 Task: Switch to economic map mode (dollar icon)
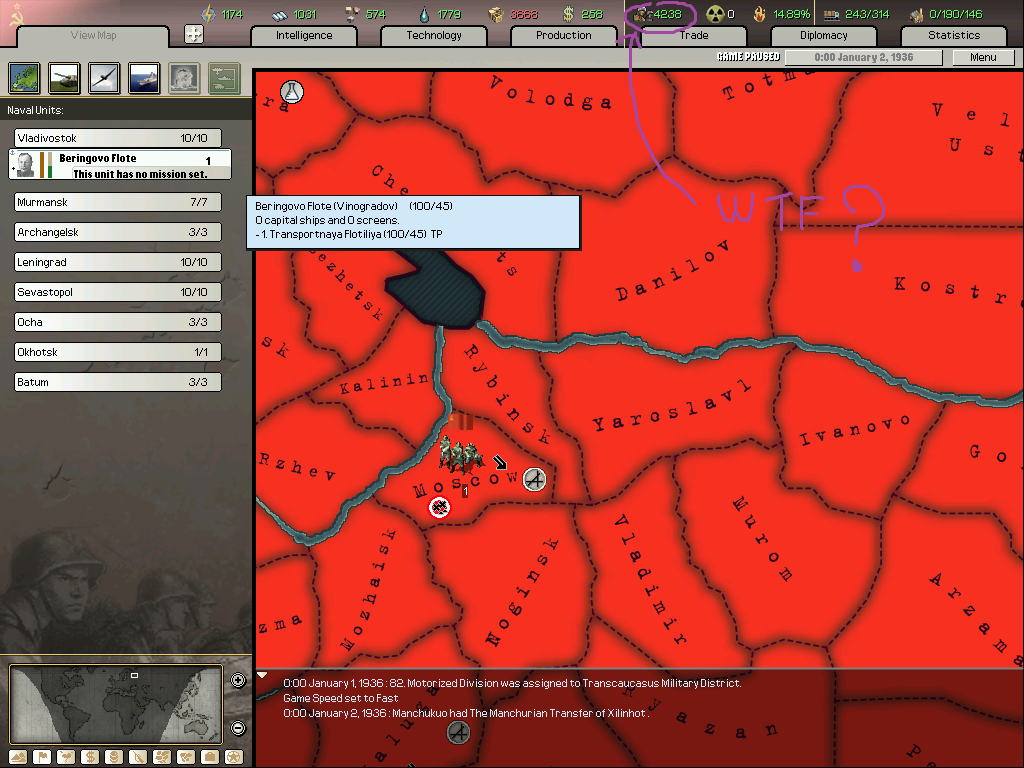[90, 757]
